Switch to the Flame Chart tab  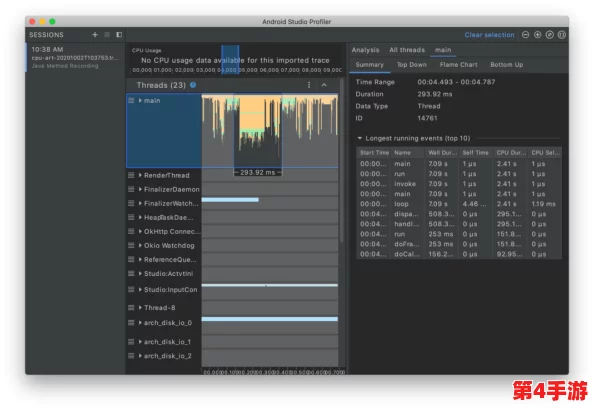point(458,65)
